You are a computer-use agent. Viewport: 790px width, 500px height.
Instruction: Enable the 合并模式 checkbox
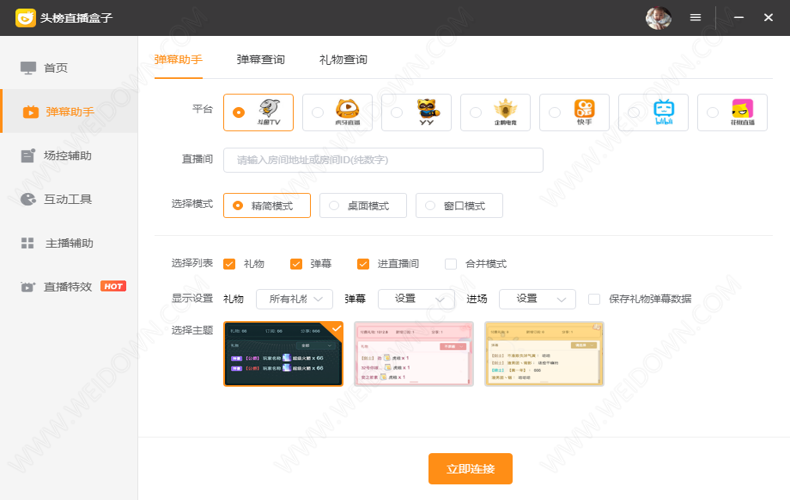tap(451, 264)
